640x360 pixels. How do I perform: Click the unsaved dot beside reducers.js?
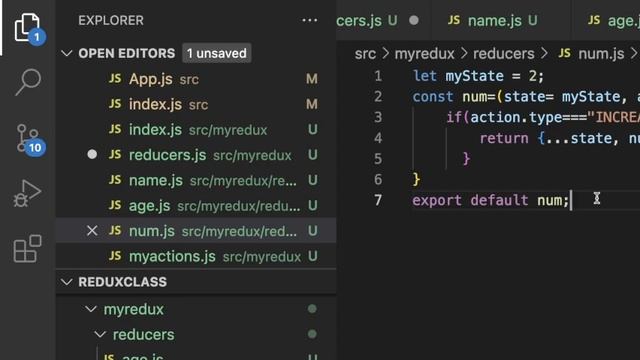pos(92,154)
